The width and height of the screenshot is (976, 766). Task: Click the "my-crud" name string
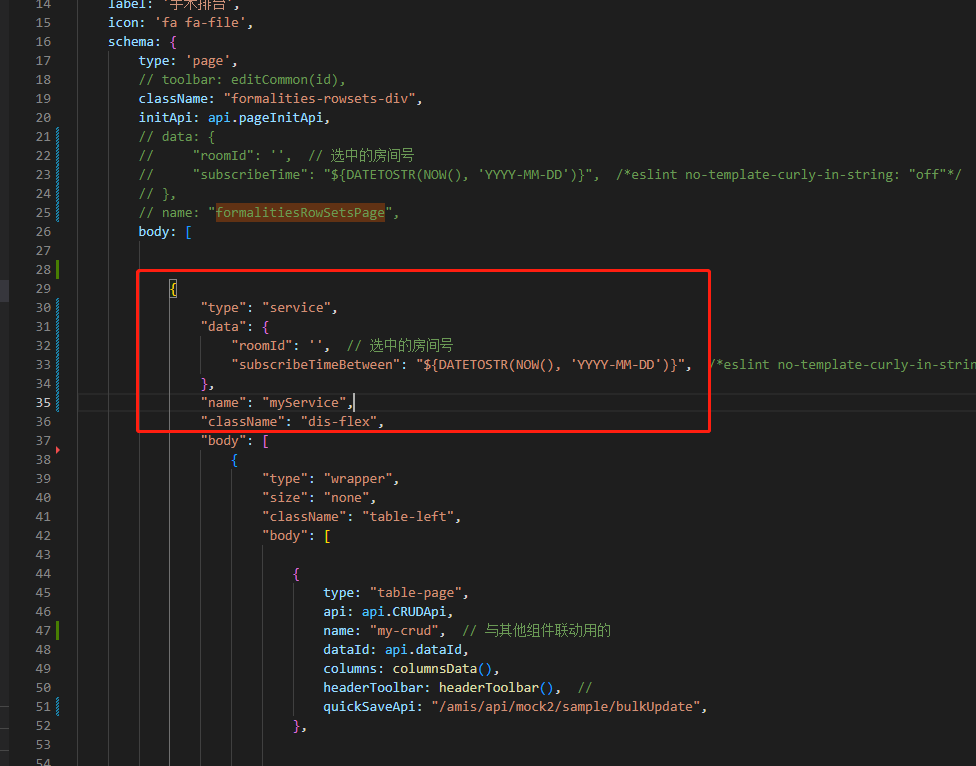[405, 630]
